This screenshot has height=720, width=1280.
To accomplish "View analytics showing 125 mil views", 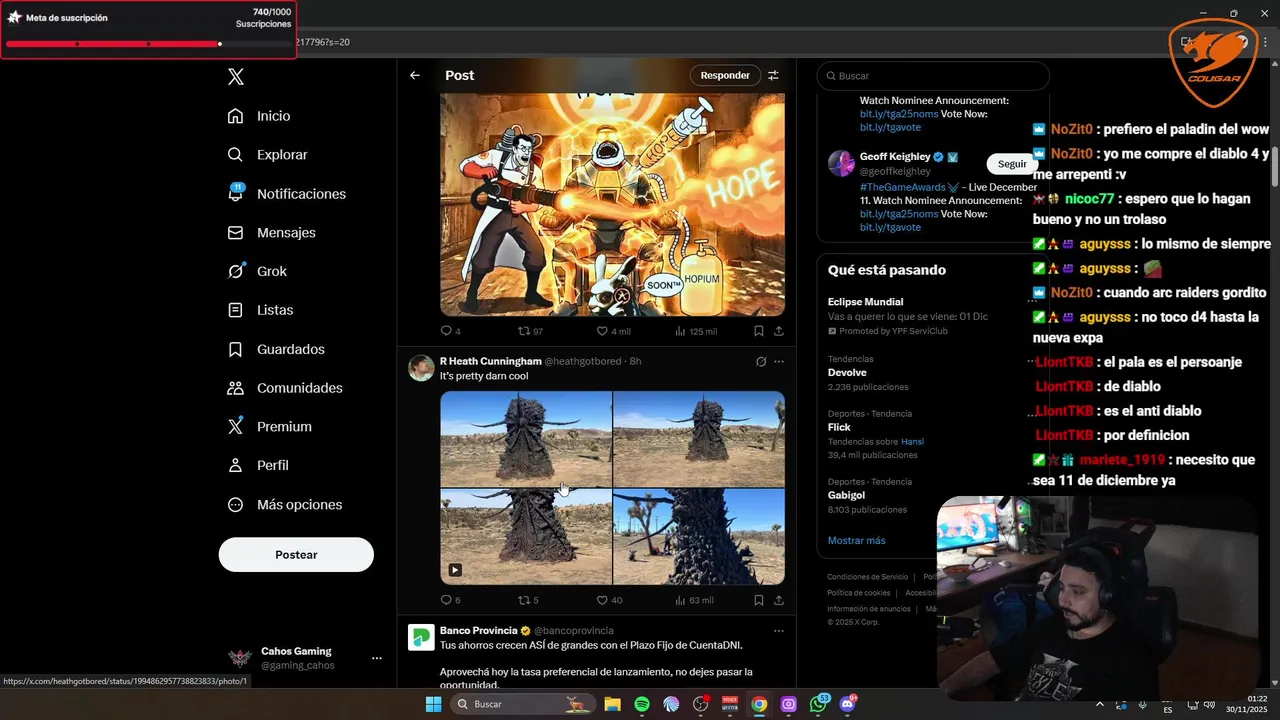I will (x=696, y=331).
